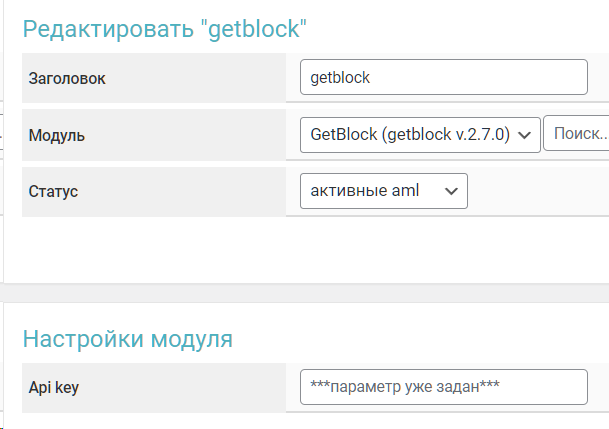Click the gray divider between the two sections

300,291
